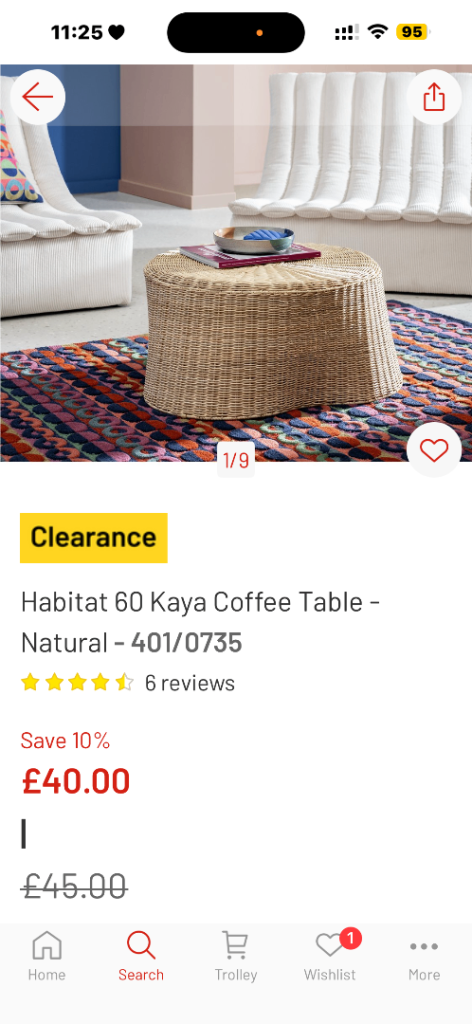Click the star rating icons
The image size is (472, 1024).
click(77, 683)
